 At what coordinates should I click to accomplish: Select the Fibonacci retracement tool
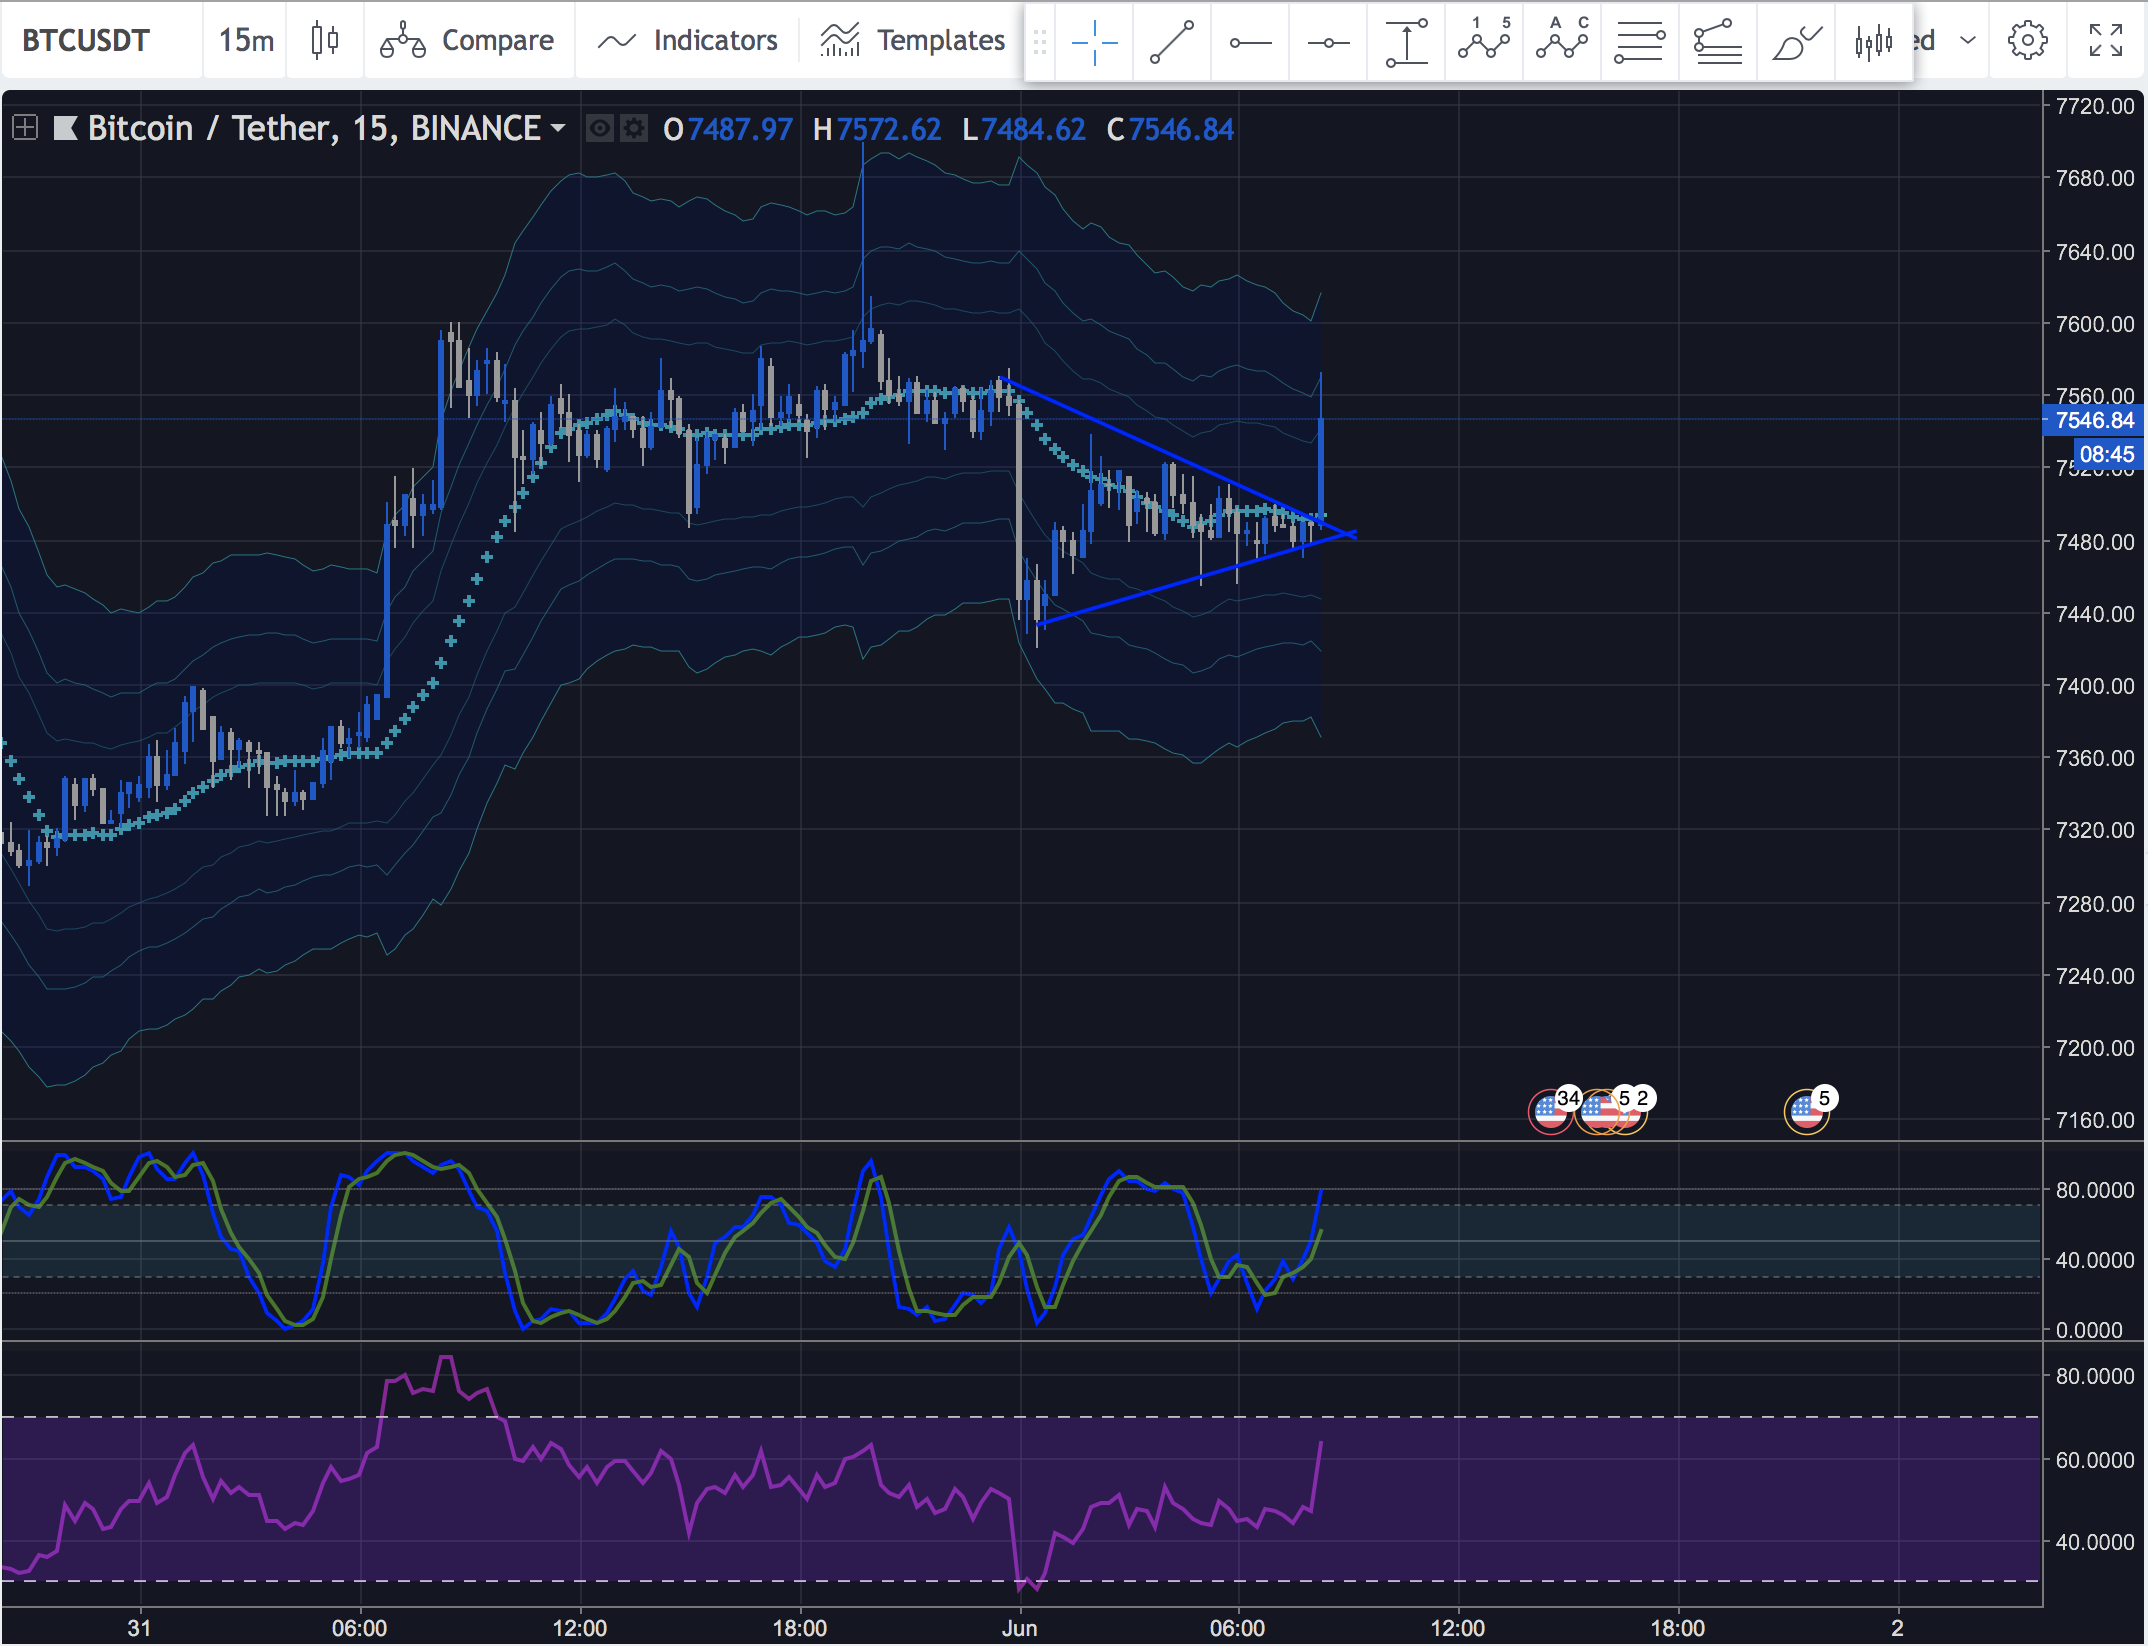[x=1640, y=42]
